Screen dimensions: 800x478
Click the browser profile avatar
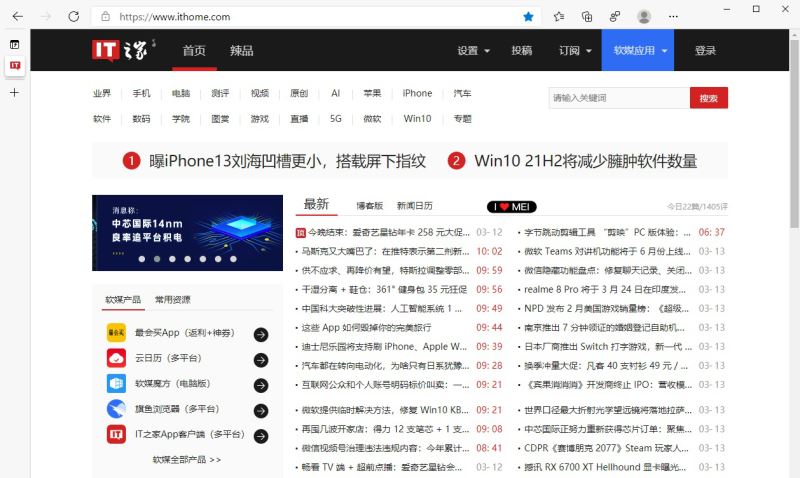pyautogui.click(x=644, y=16)
